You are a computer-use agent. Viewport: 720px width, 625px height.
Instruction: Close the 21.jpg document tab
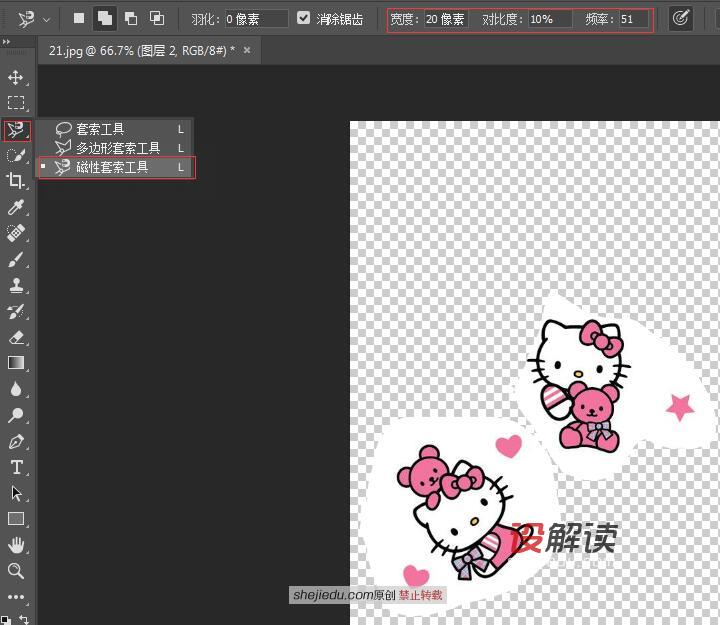coord(247,50)
